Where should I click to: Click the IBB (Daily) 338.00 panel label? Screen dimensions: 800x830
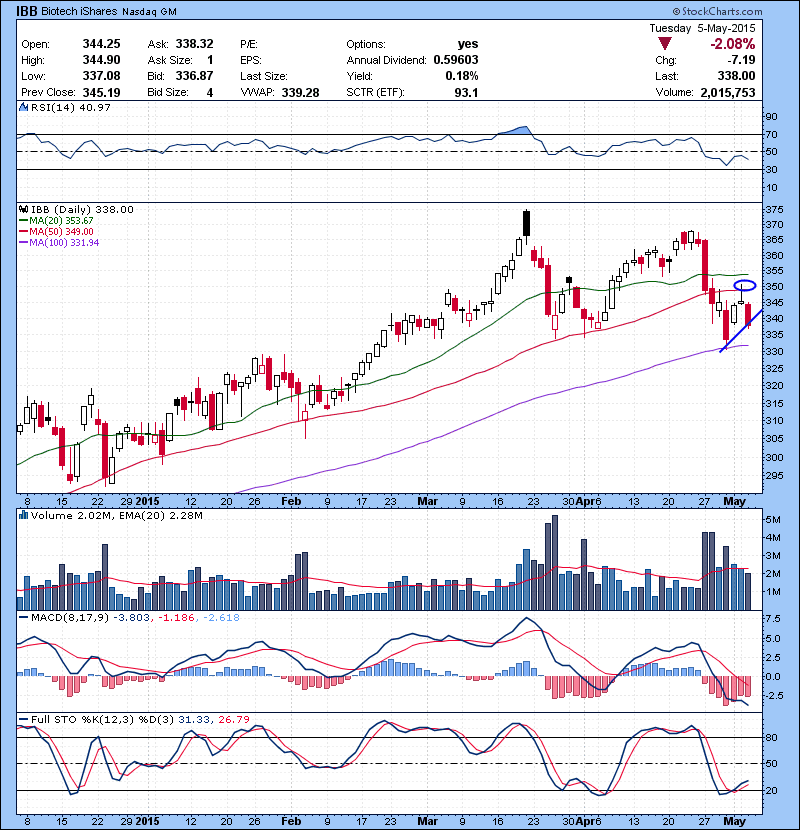pyautogui.click(x=82, y=210)
